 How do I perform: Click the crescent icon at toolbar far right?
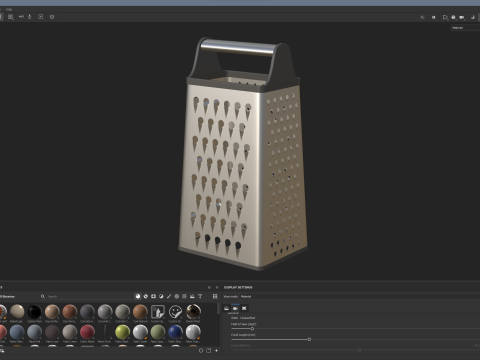473,17
